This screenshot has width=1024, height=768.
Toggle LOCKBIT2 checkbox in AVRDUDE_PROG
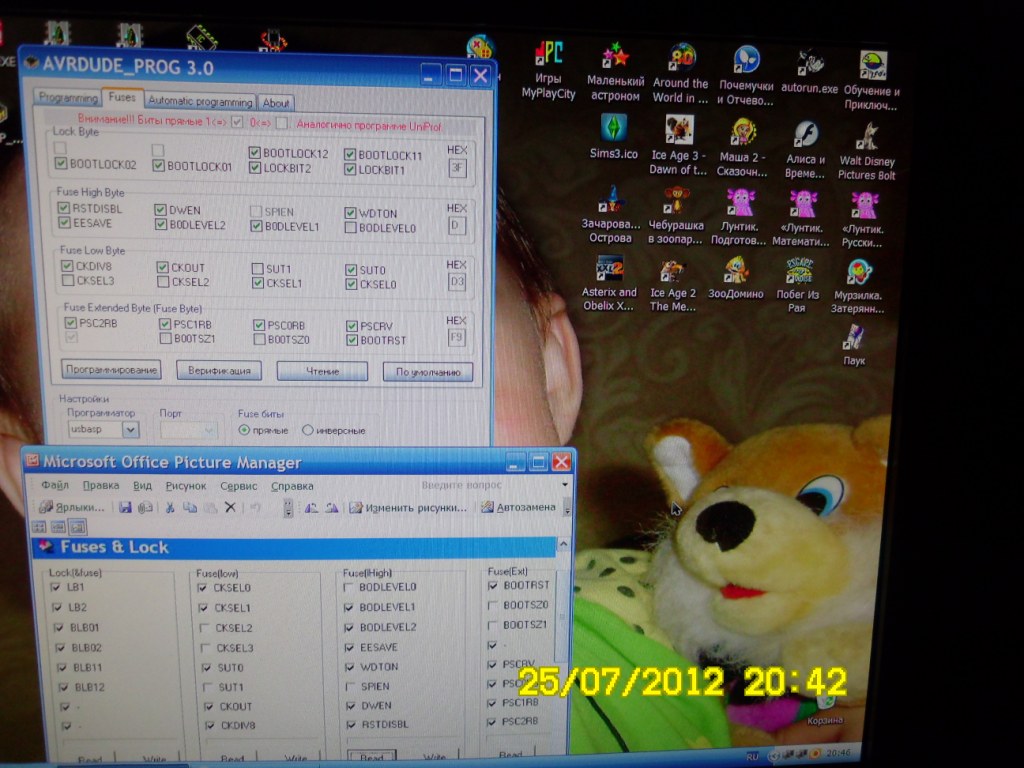pos(255,168)
